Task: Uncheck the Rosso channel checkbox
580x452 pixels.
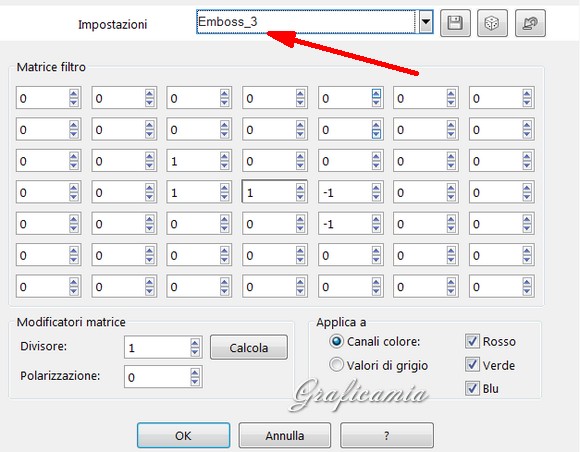Action: coord(472,341)
